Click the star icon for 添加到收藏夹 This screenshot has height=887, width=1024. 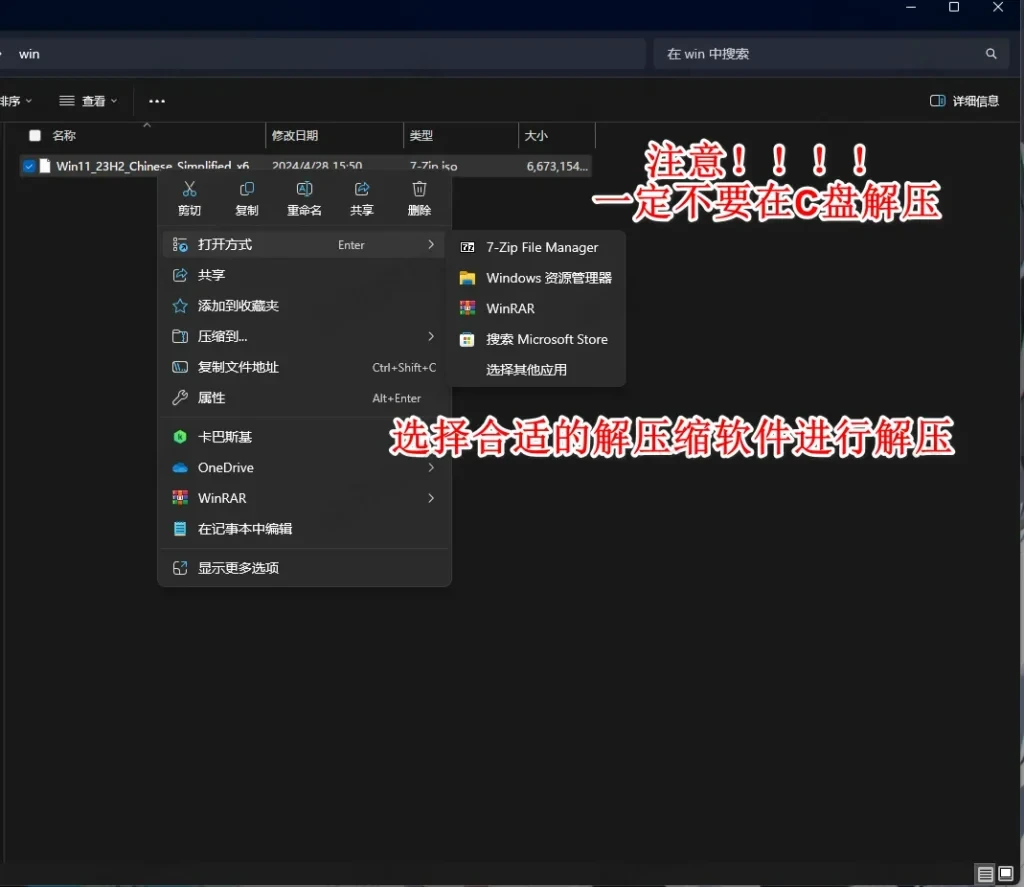click(180, 306)
